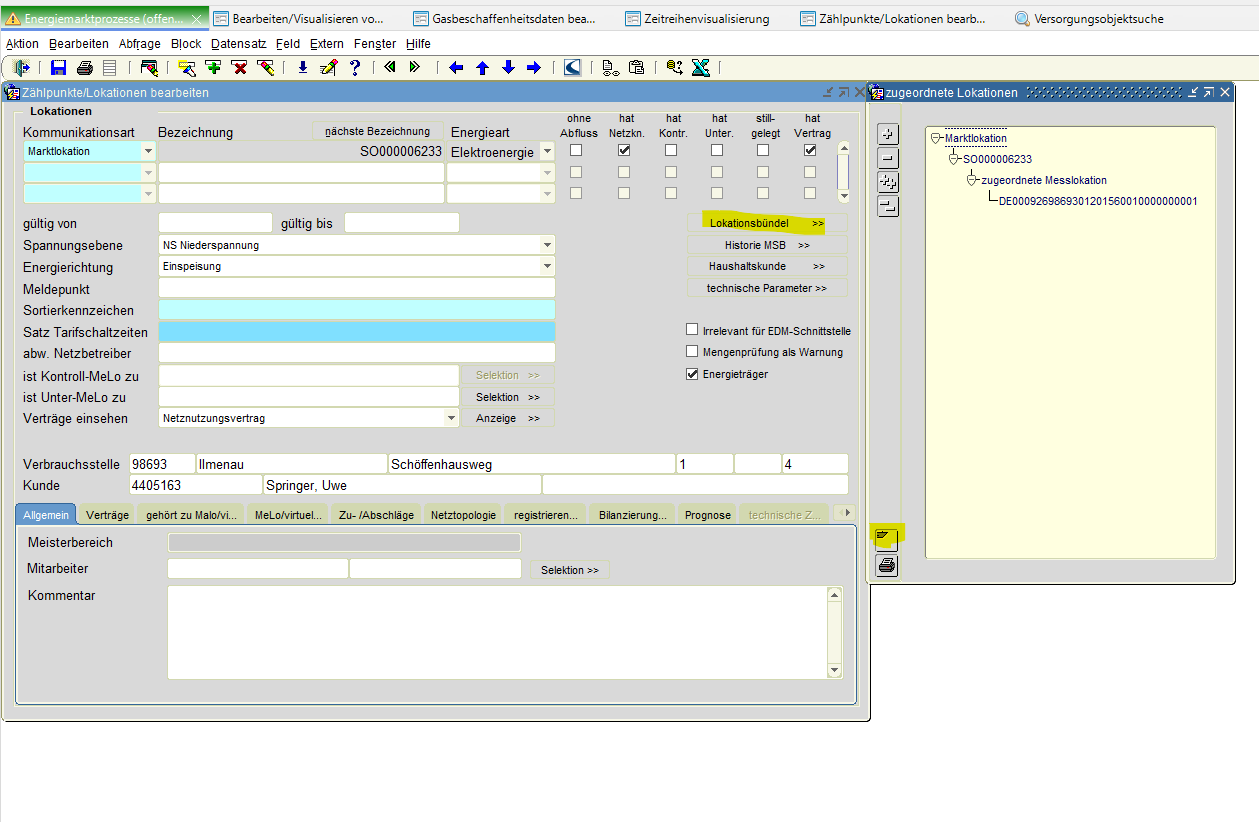Collapse the zugeordnete Messlokation tree node
The image size is (1259, 822).
(971, 180)
